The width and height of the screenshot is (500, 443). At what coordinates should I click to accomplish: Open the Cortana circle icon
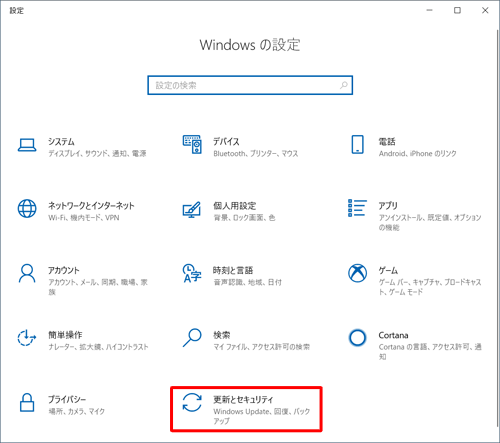click(357, 338)
